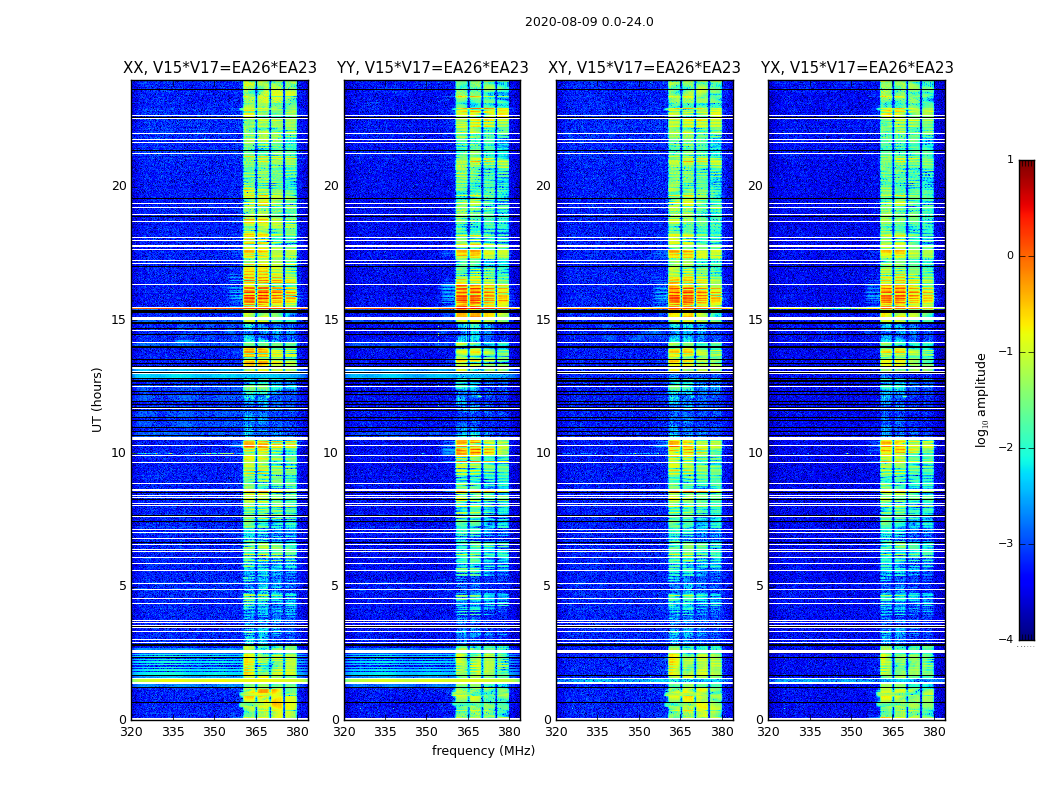
Task: Click the 365 MHz tick under YY panel
Action: (x=467, y=732)
